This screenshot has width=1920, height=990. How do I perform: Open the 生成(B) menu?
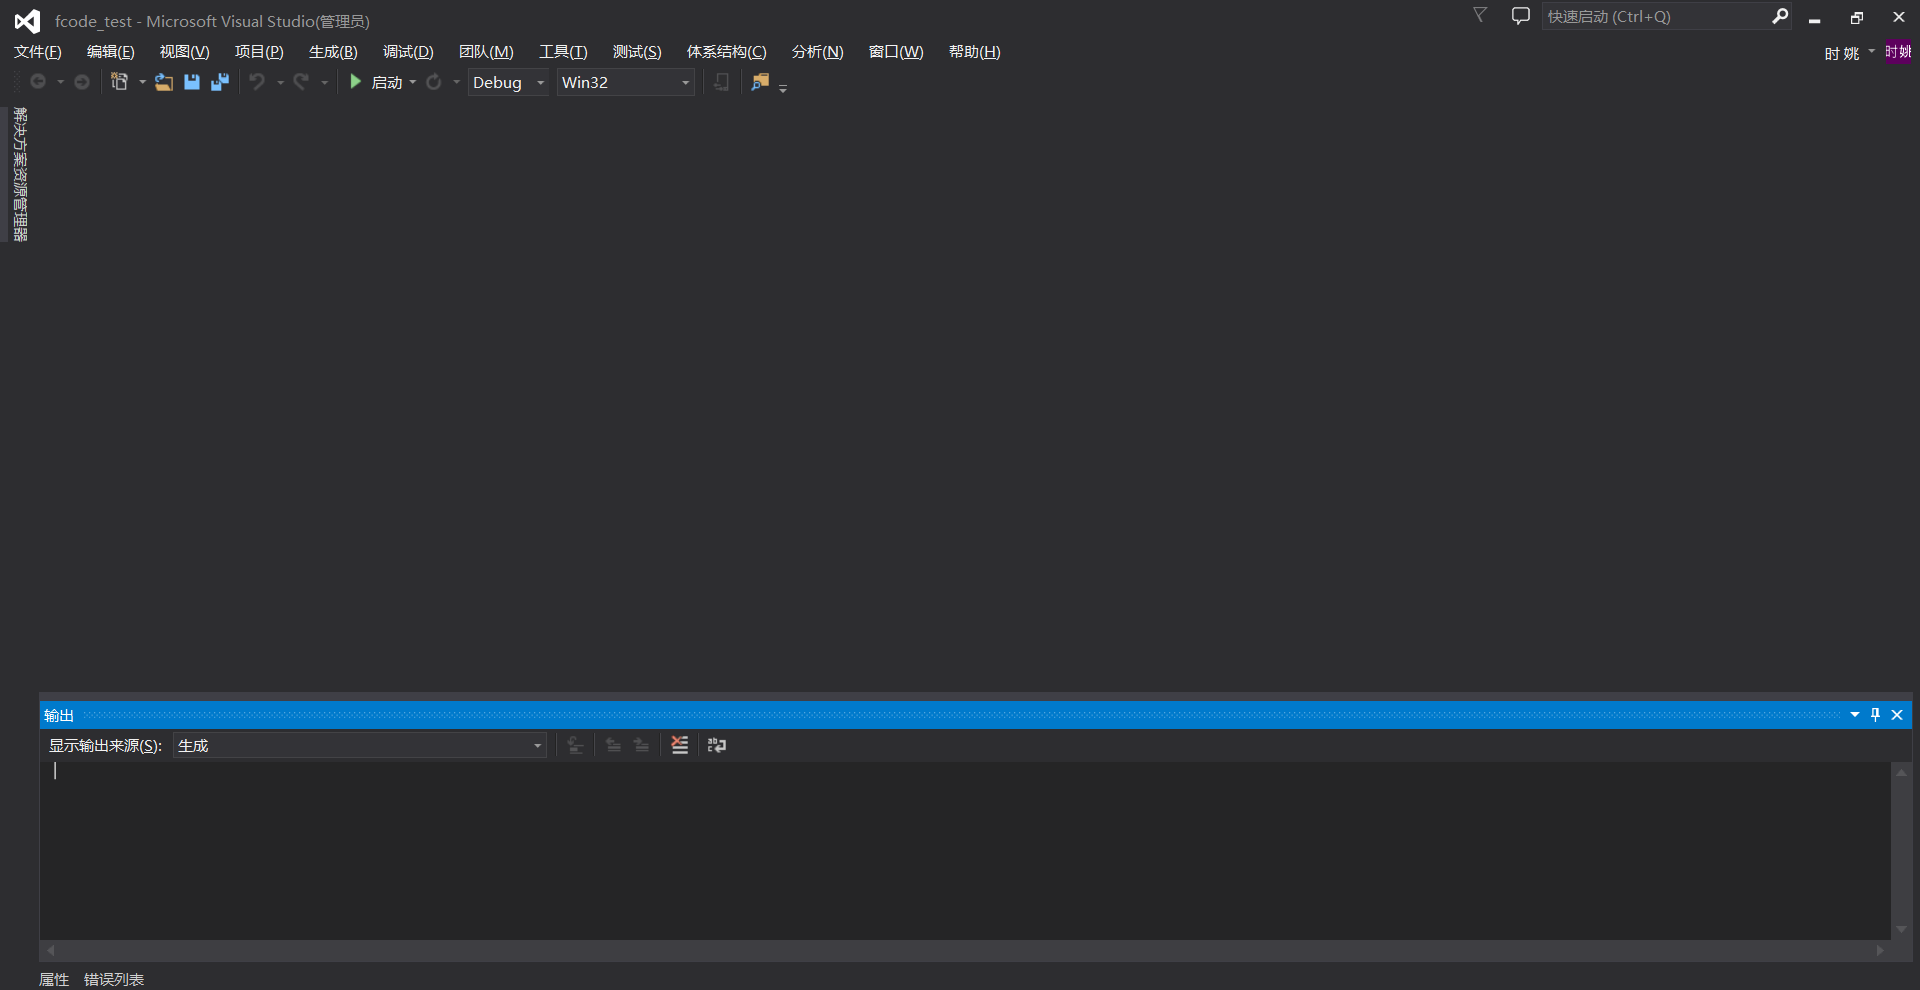333,52
